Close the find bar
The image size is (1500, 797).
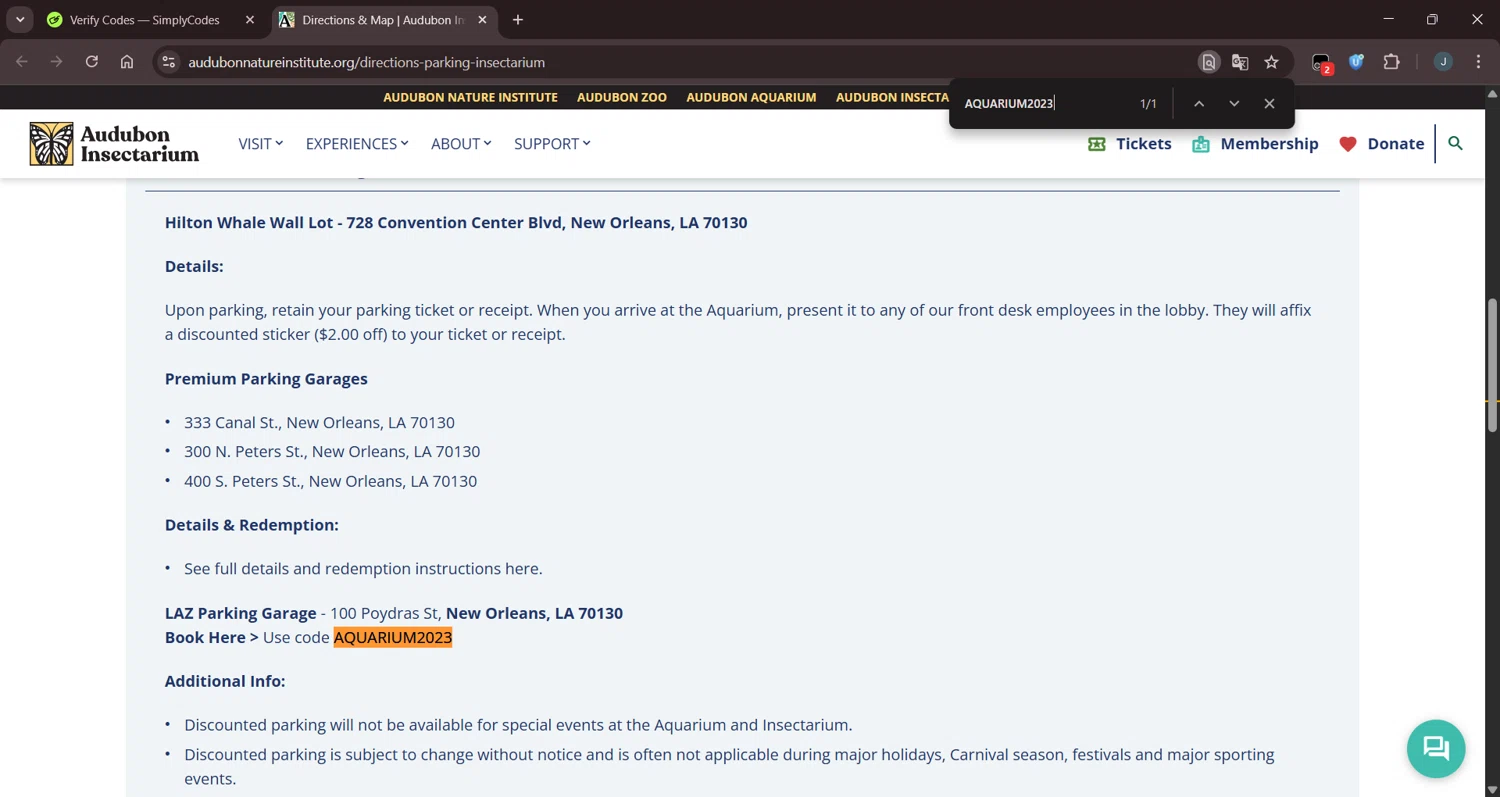point(1269,104)
